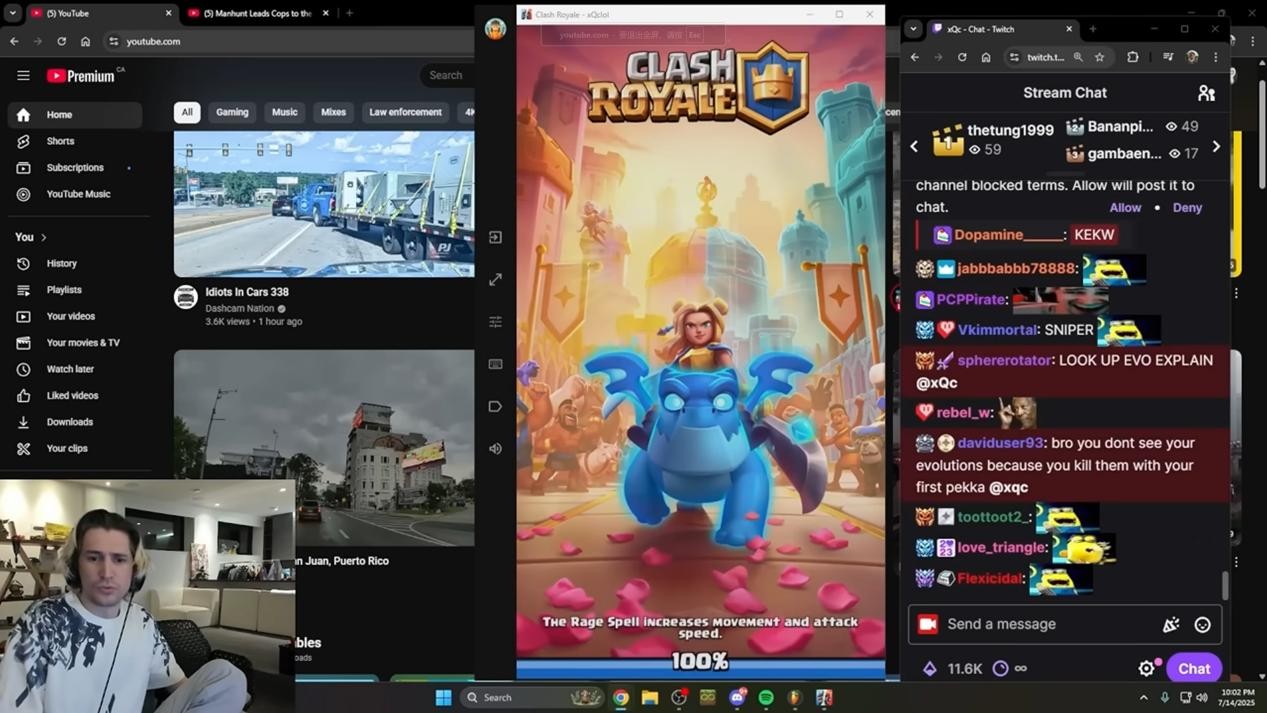Open the Dashcam Nation channel link
The width and height of the screenshot is (1267, 713).
pyautogui.click(x=240, y=309)
